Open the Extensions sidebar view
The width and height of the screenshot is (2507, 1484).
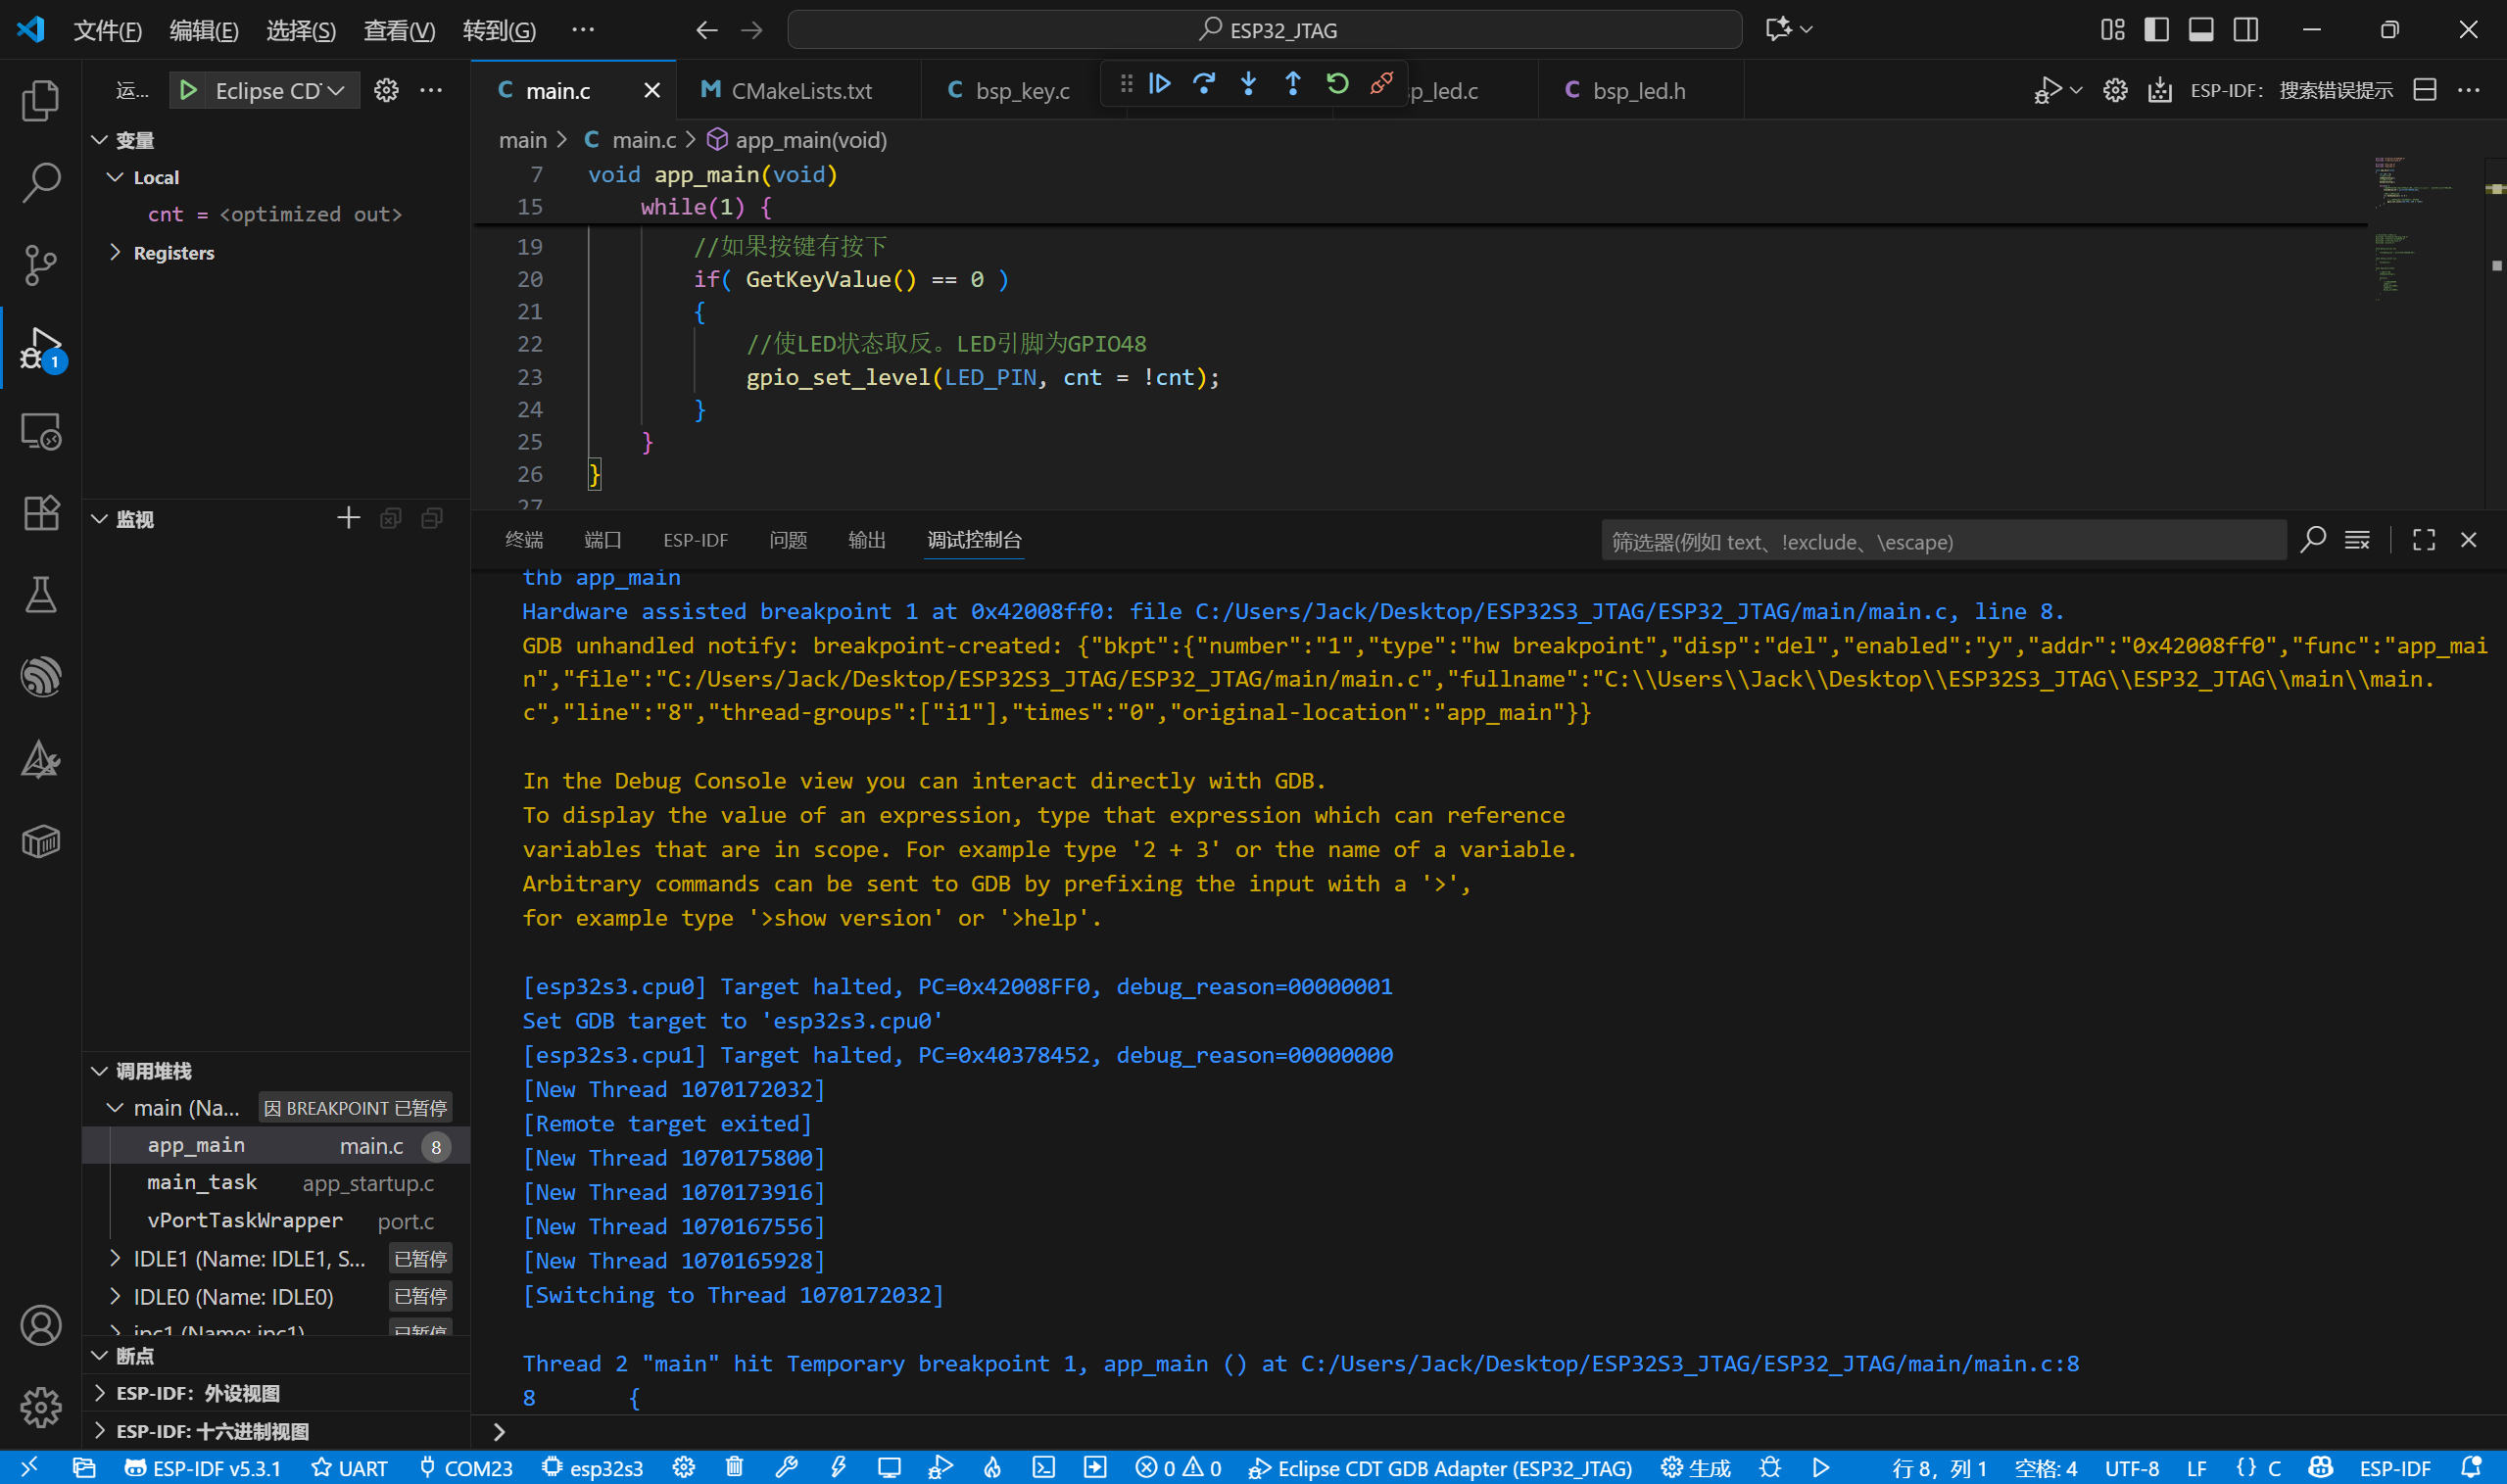coord(40,513)
